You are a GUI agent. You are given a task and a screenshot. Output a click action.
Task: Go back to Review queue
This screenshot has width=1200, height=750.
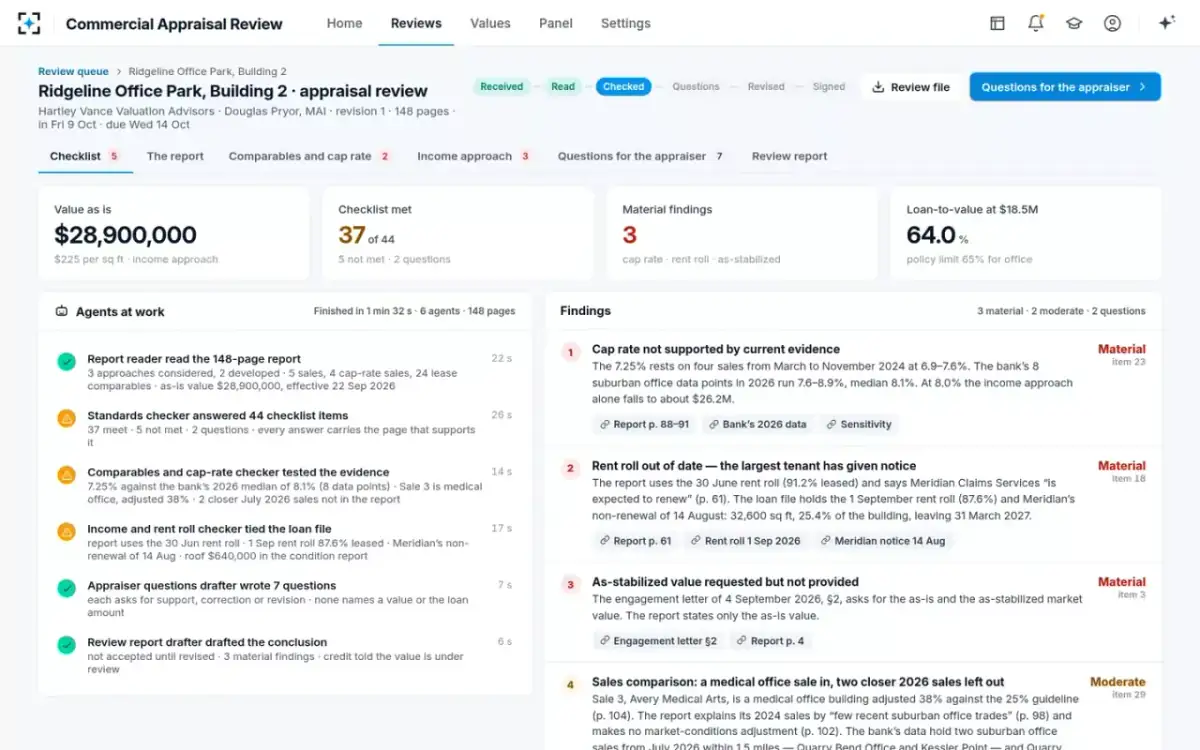pyautogui.click(x=73, y=72)
